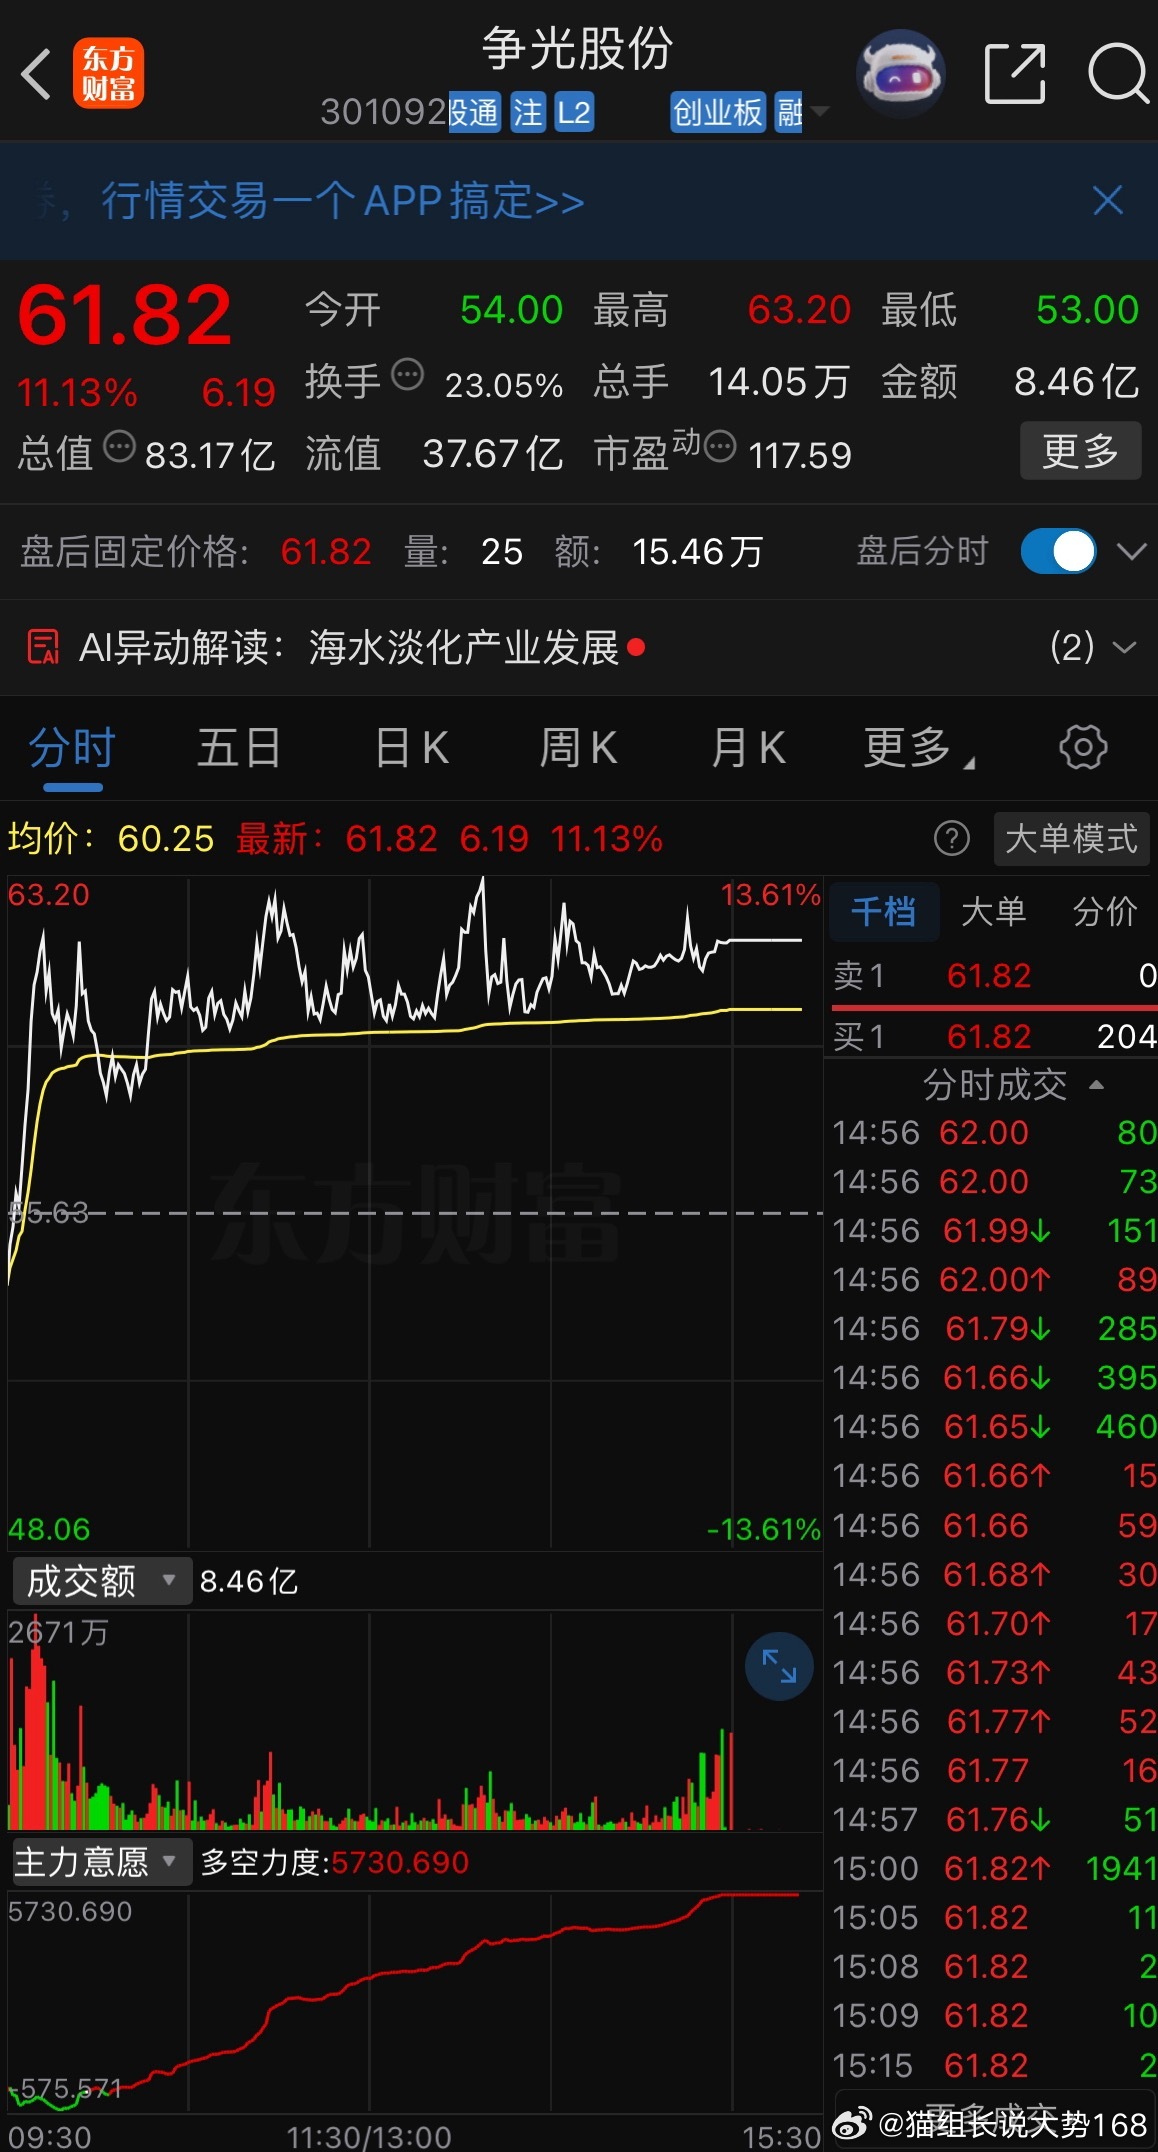This screenshot has height=2152, width=1158.
Task: Select the 大单 tab
Action: pyautogui.click(x=993, y=911)
